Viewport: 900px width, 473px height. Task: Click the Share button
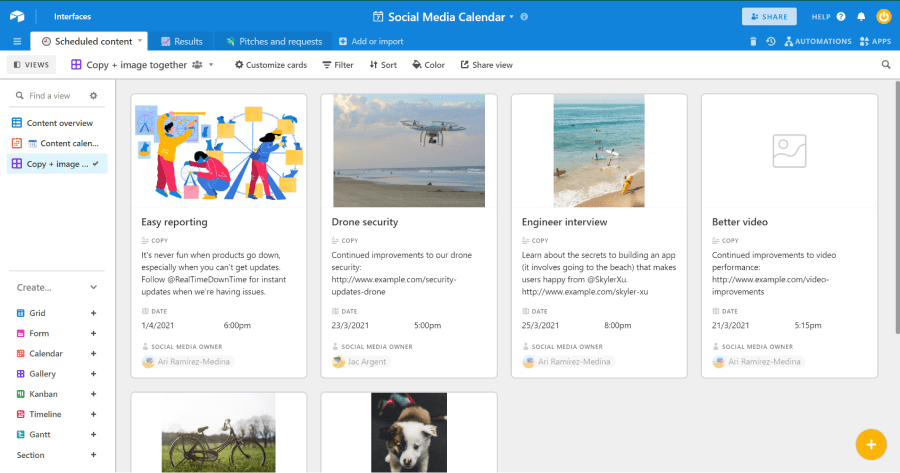click(769, 17)
